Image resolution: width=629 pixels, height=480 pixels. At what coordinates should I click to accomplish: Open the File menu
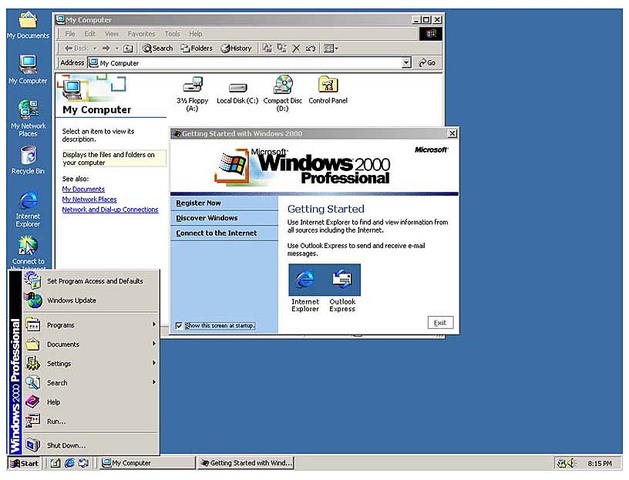click(x=70, y=34)
